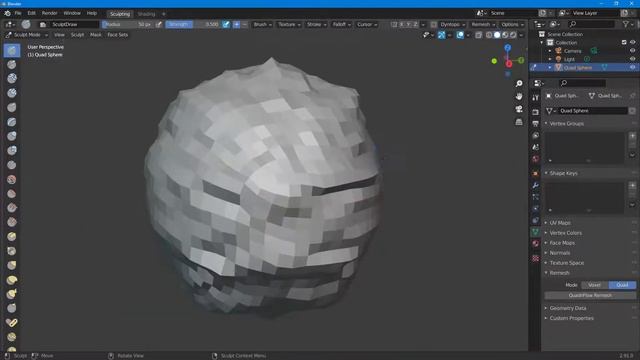Open Modifier properties wrench tab
640x360 pixels.
pos(536,185)
